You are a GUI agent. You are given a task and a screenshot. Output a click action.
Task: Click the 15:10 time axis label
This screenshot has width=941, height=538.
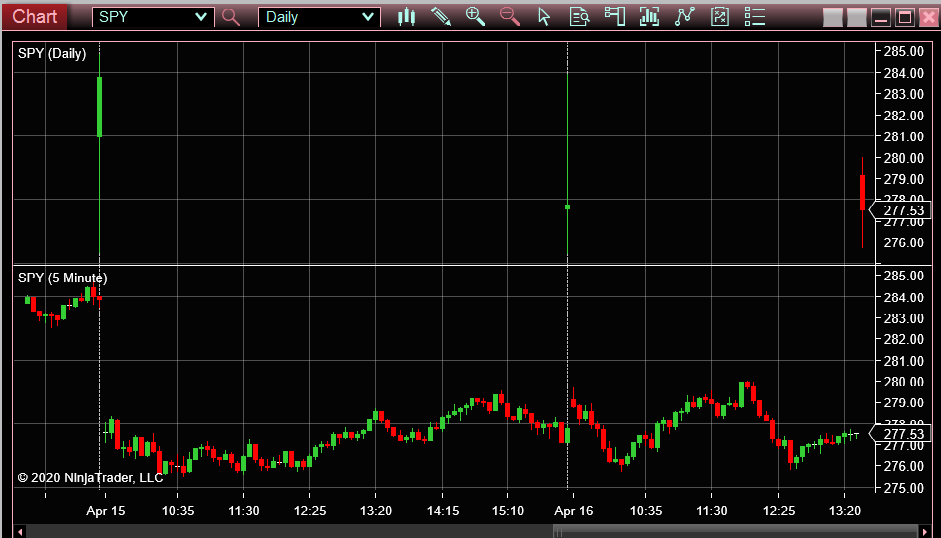coord(508,511)
